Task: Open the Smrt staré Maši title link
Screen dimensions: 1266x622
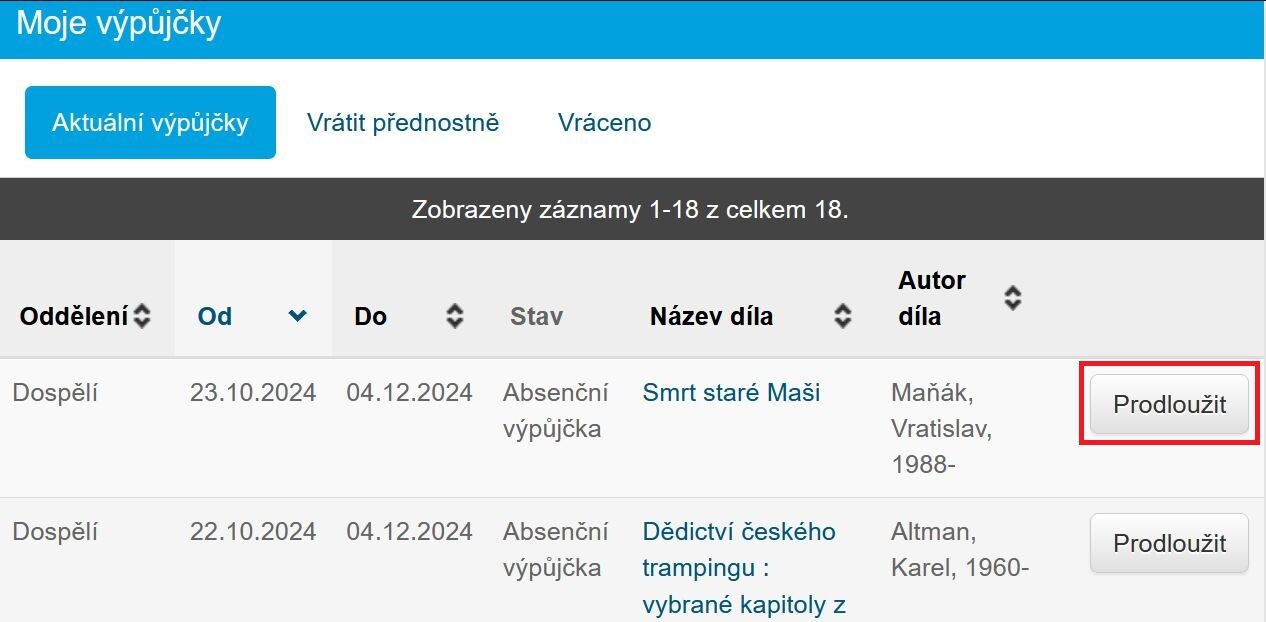Action: click(x=731, y=393)
